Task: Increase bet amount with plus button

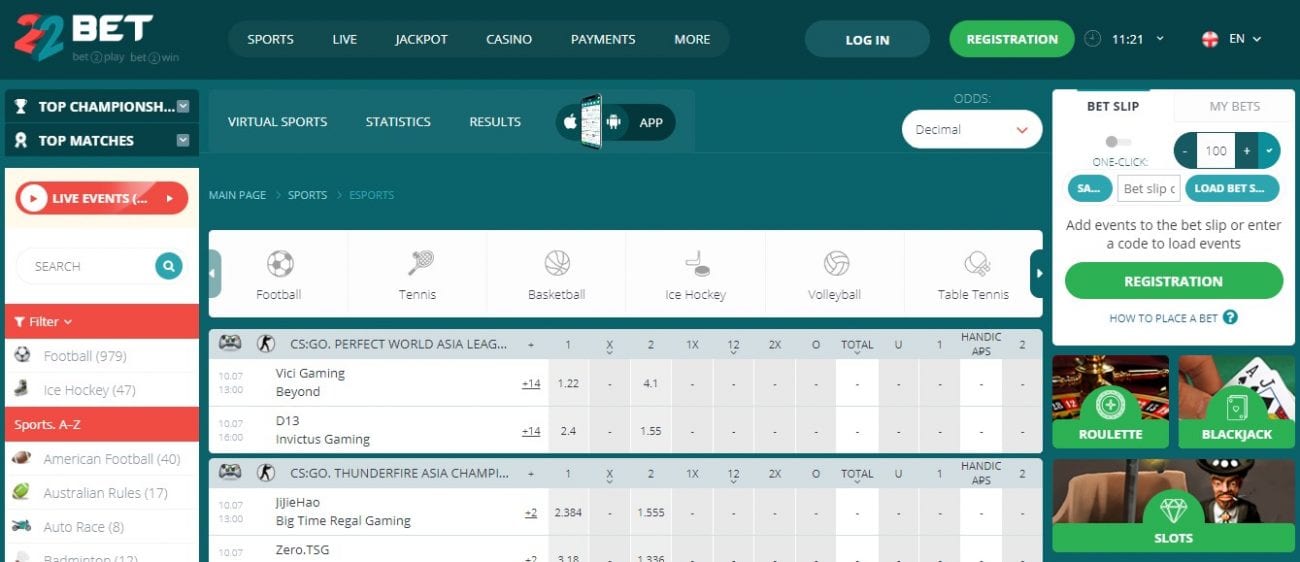Action: click(x=1247, y=151)
